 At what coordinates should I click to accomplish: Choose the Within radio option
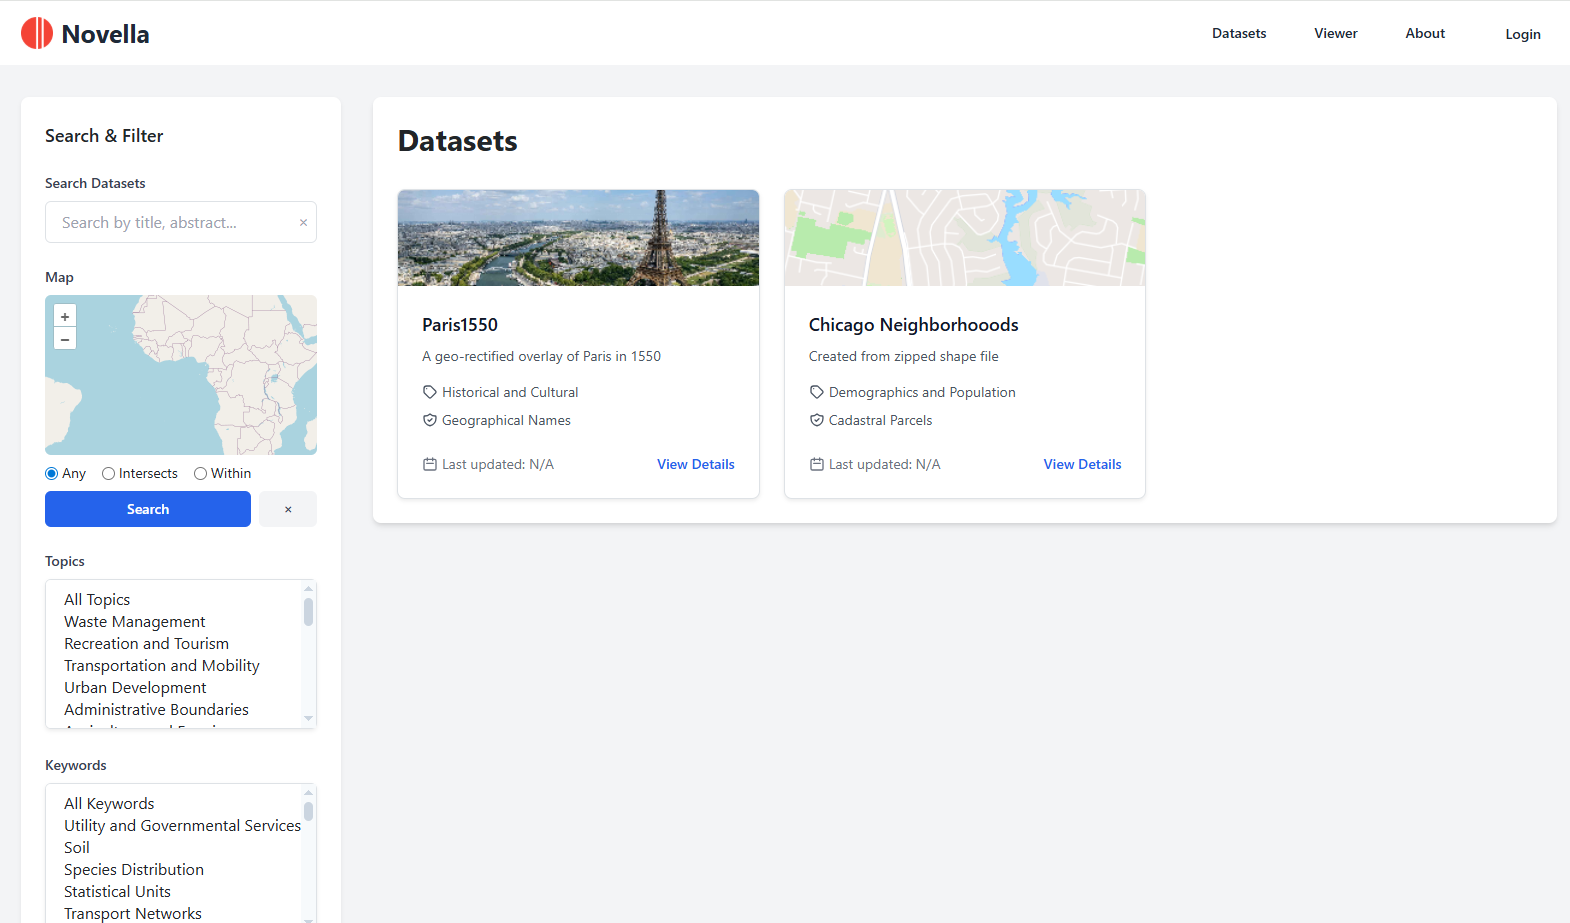(x=201, y=473)
